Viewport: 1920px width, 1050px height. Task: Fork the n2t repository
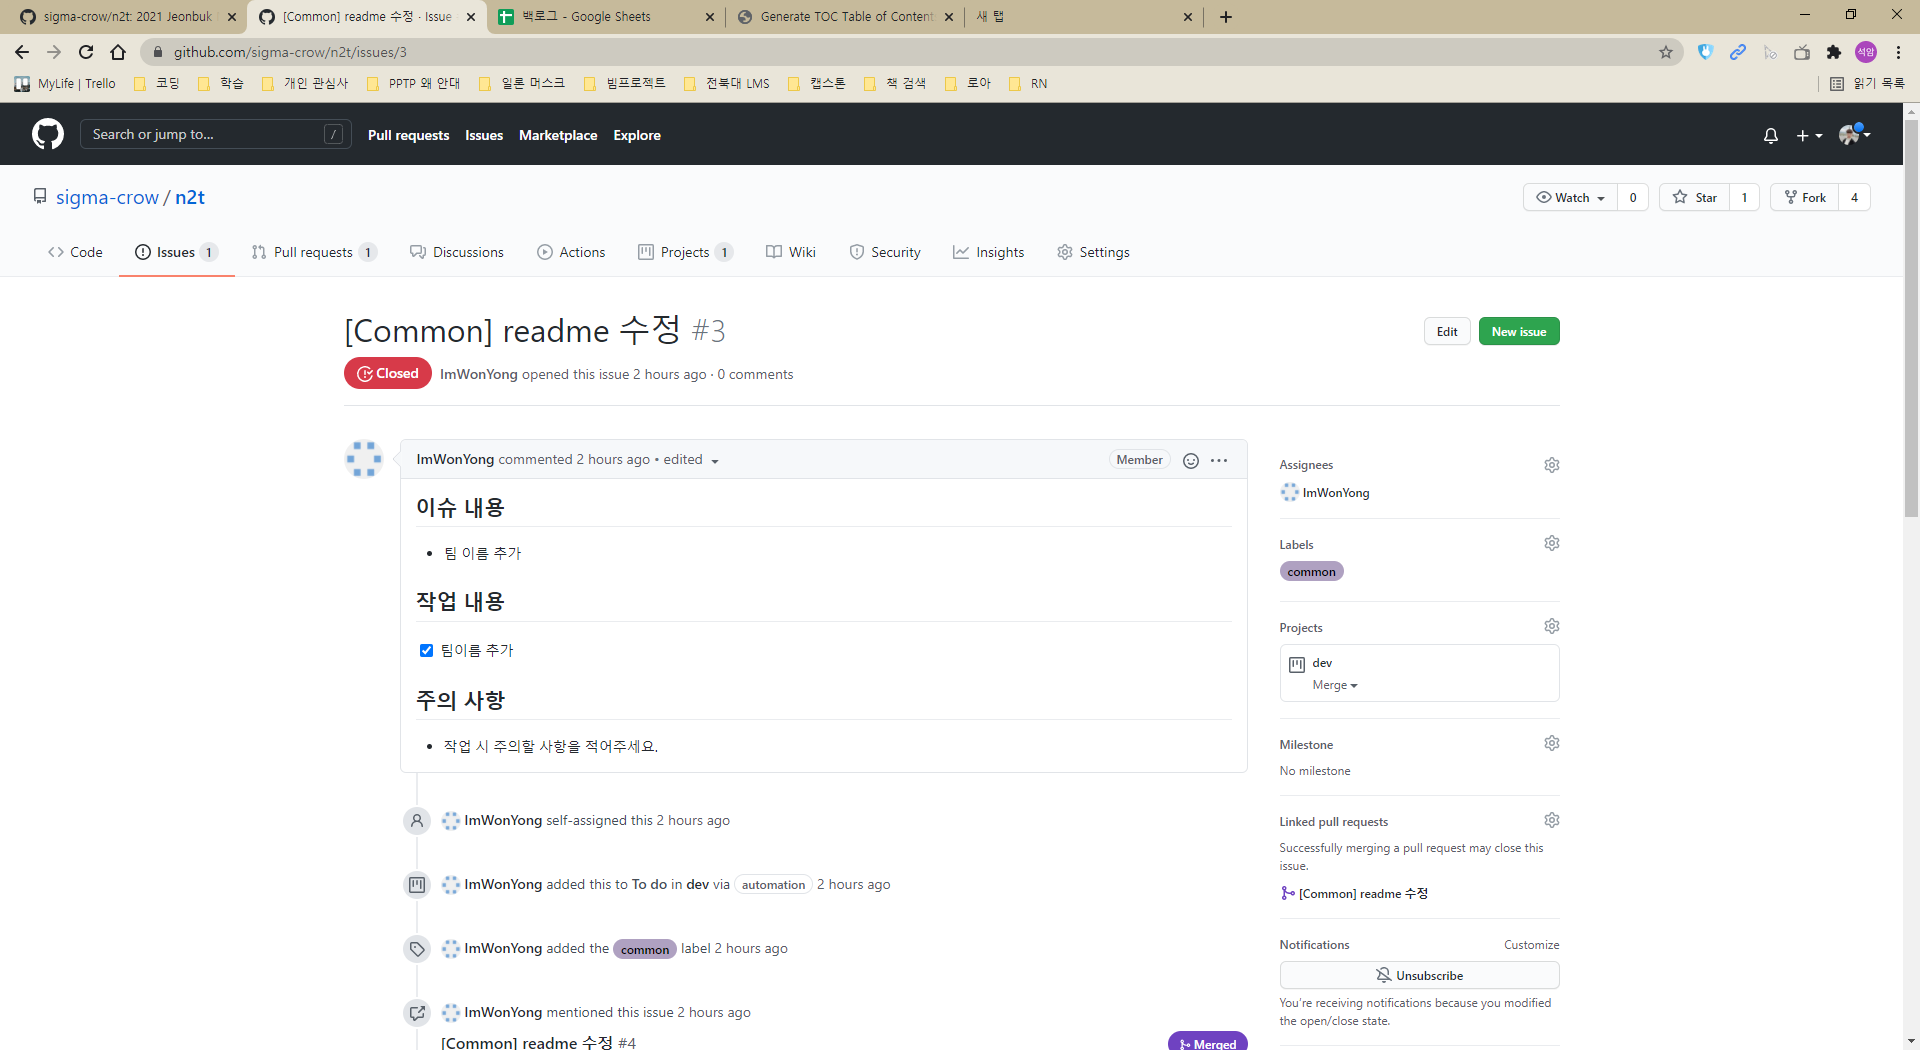point(1805,198)
